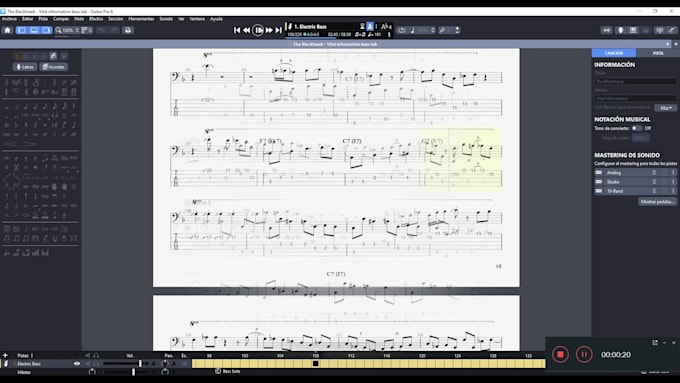Toggle the Electric Bass track visibility eye
The image size is (680, 383).
click(77, 363)
